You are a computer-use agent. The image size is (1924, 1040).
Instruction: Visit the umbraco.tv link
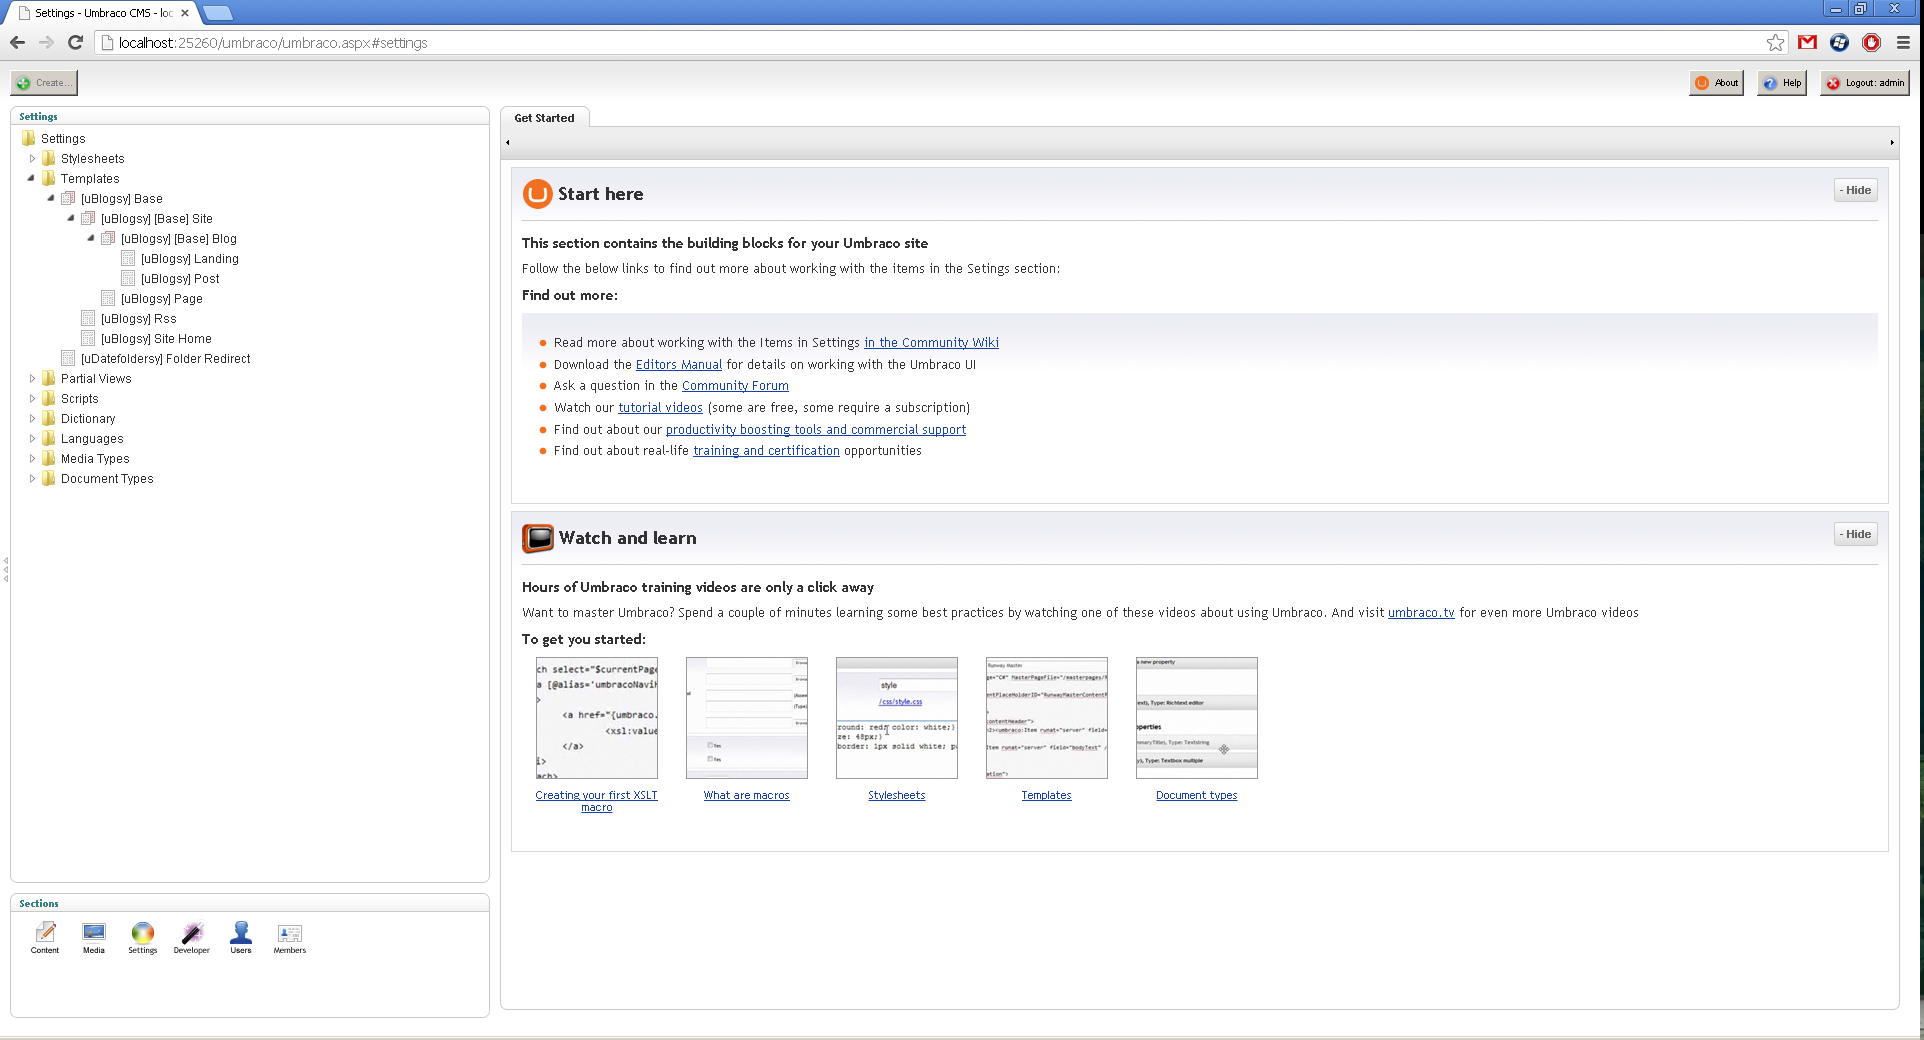coord(1421,613)
